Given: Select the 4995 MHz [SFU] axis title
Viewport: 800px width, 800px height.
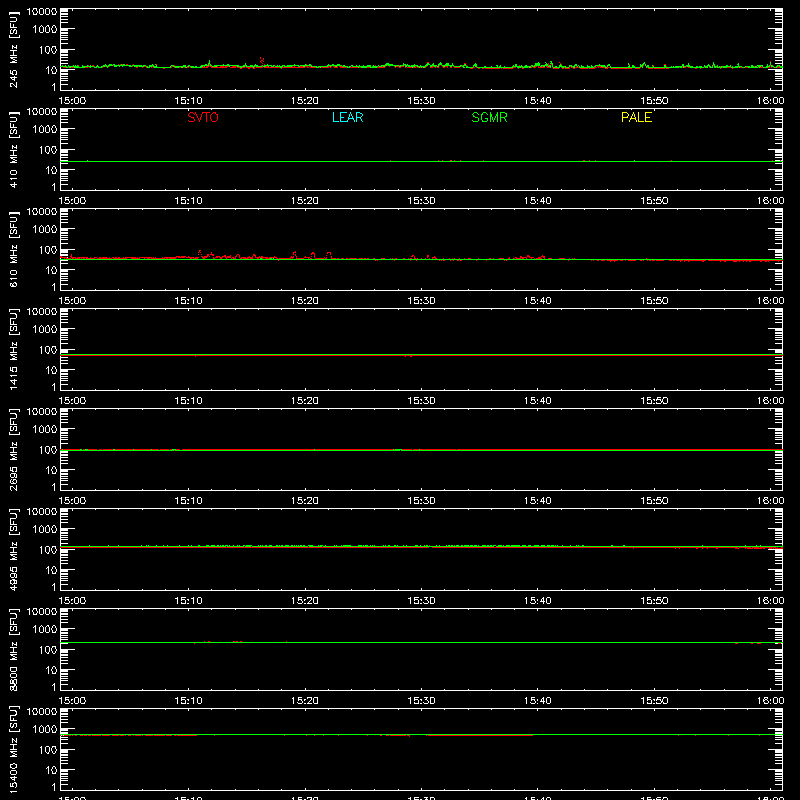Looking at the screenshot, I should (13, 549).
